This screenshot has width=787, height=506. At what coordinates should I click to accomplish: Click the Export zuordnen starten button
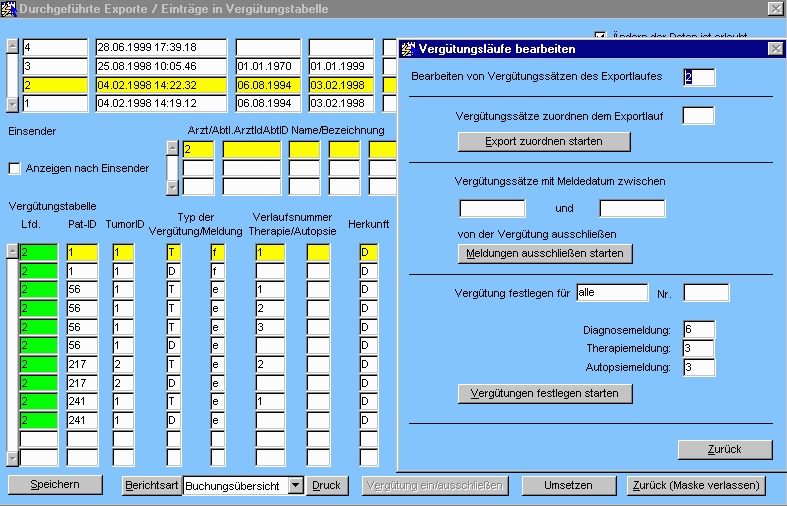point(544,141)
